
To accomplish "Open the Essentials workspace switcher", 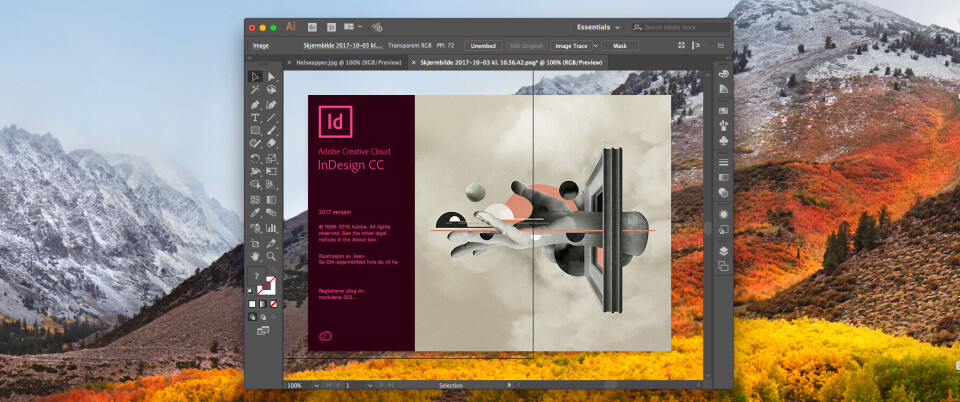I will point(598,28).
